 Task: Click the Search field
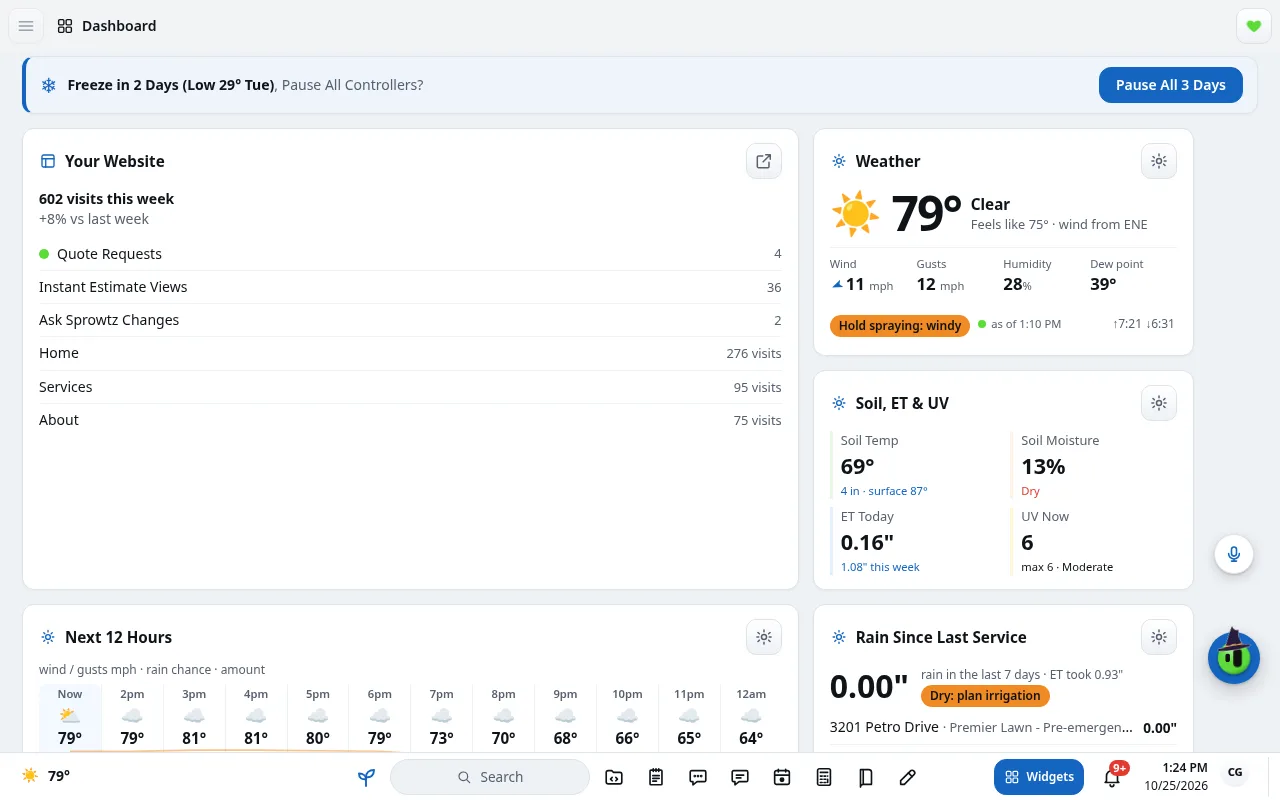click(x=490, y=777)
